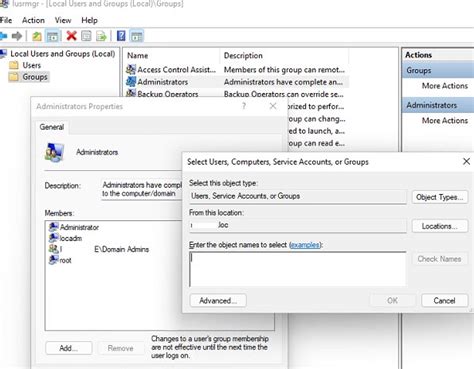The image size is (474, 369).
Task: Click the Groups folder icon
Action: click(x=14, y=77)
